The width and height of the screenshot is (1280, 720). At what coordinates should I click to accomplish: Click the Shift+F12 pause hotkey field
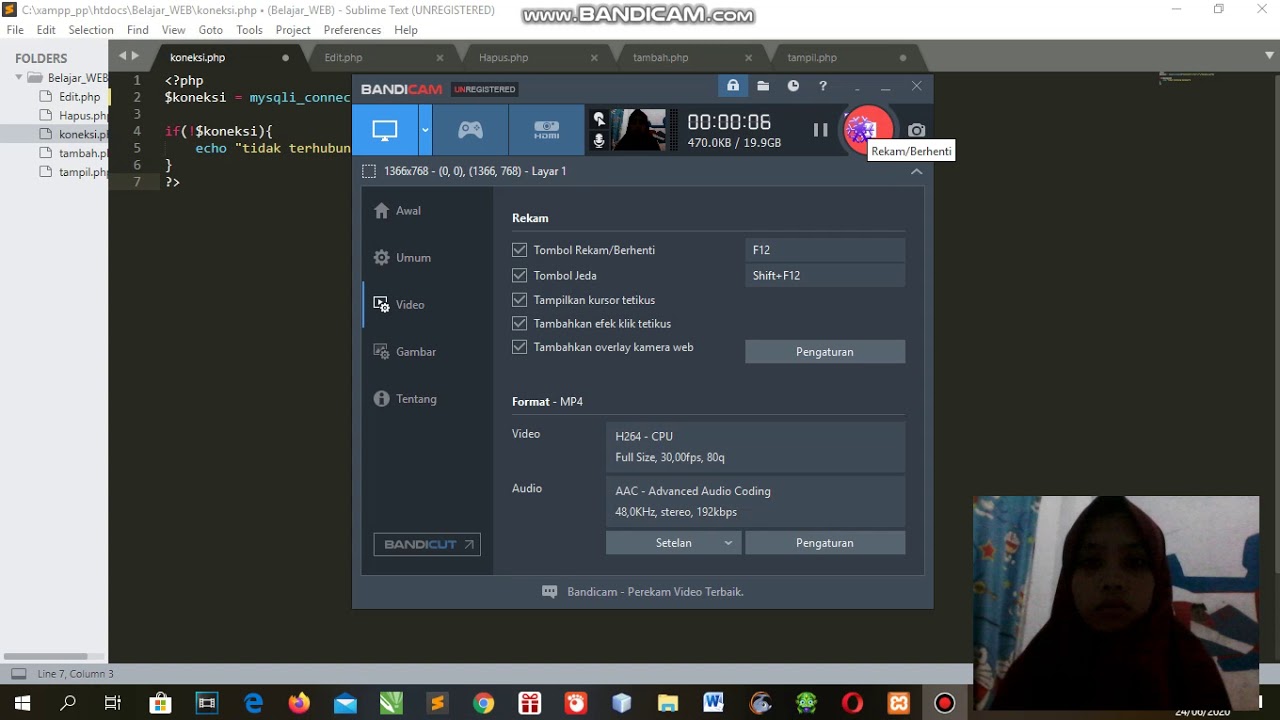click(x=825, y=275)
